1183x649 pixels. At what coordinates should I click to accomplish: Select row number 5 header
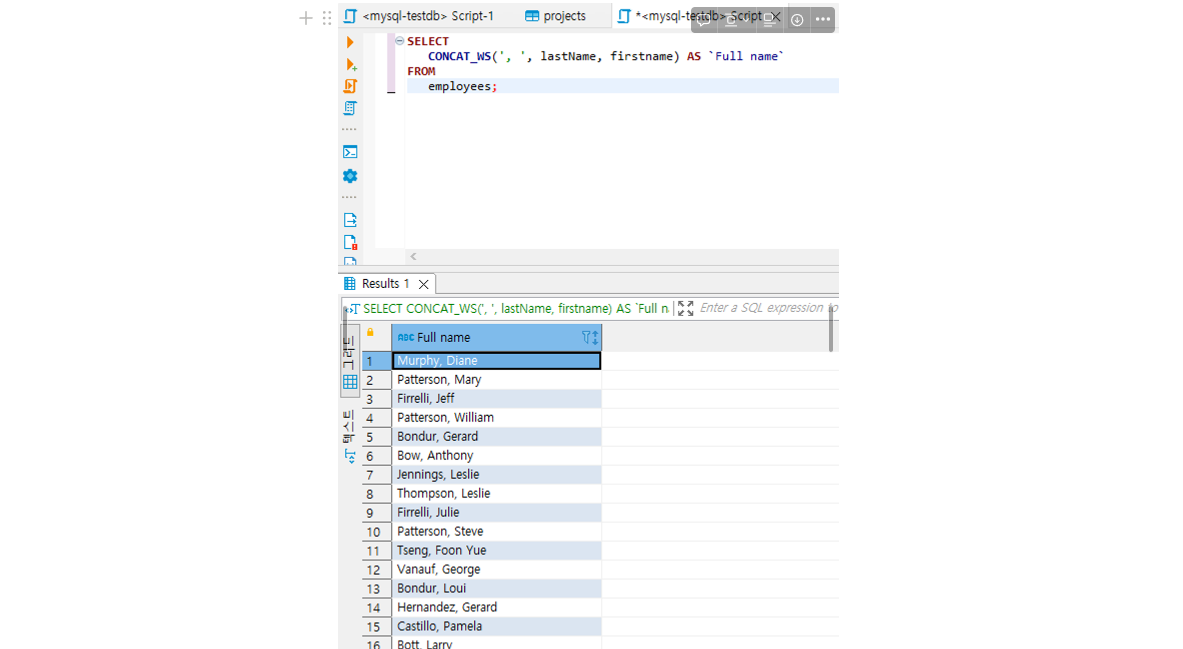[x=376, y=437]
